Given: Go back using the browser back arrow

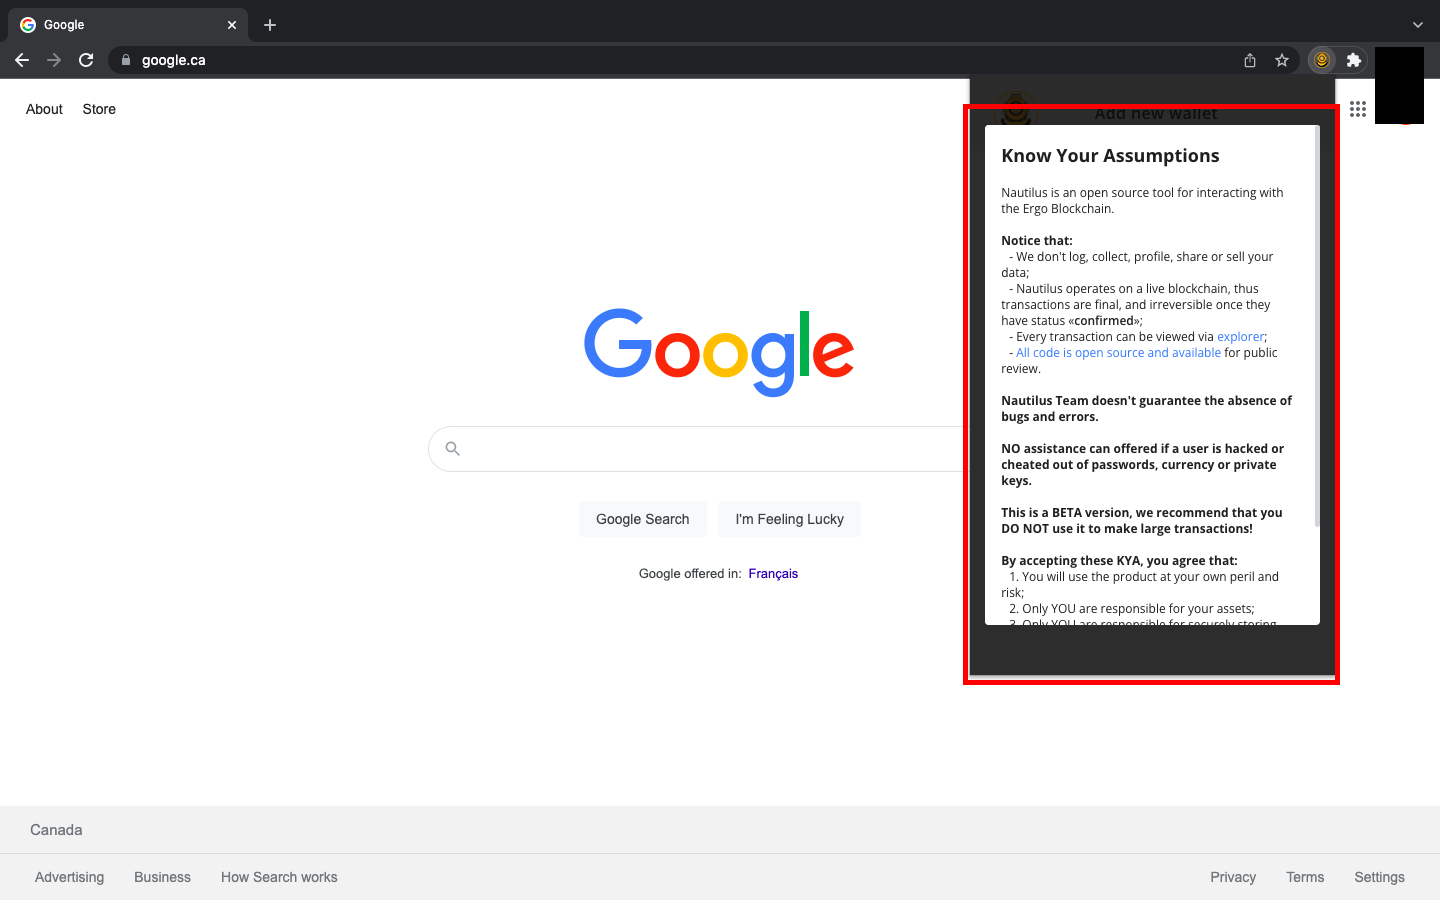Looking at the screenshot, I should coord(22,60).
